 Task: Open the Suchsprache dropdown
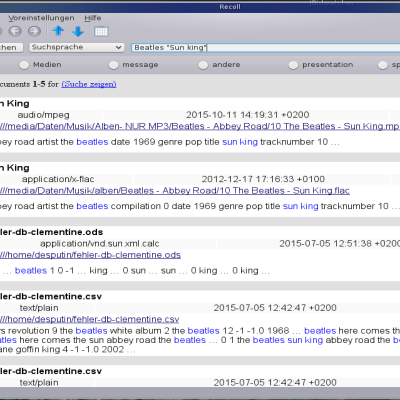click(x=76, y=47)
